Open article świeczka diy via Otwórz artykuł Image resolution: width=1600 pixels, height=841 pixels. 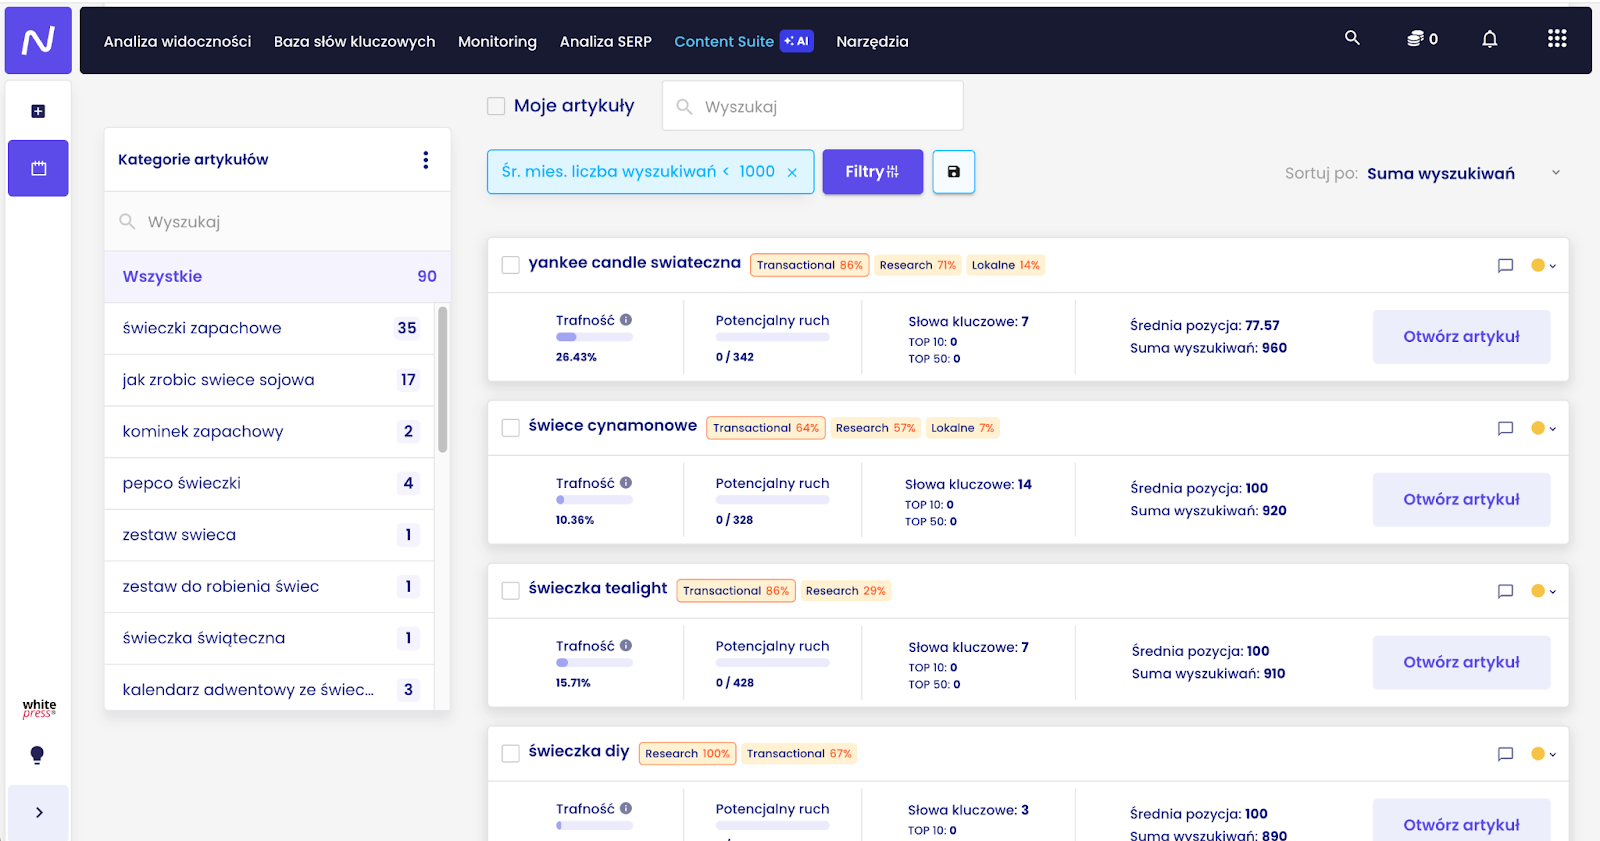coord(1461,822)
